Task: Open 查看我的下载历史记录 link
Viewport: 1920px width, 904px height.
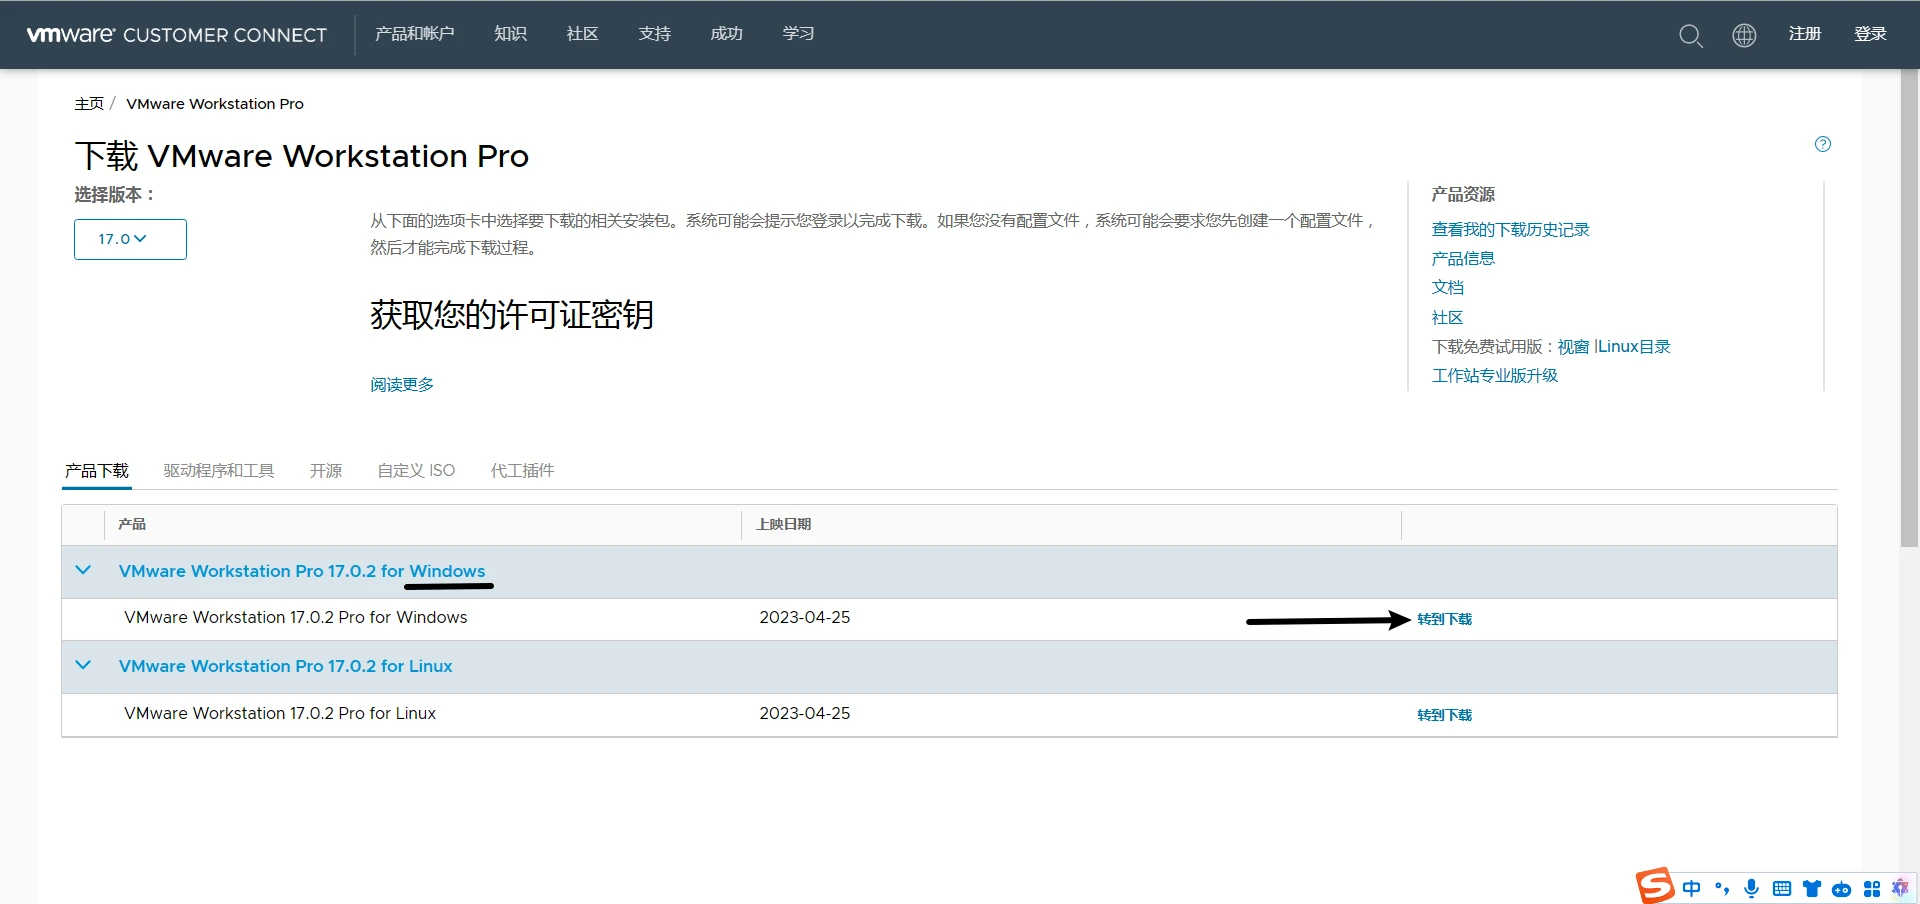Action: [1510, 230]
